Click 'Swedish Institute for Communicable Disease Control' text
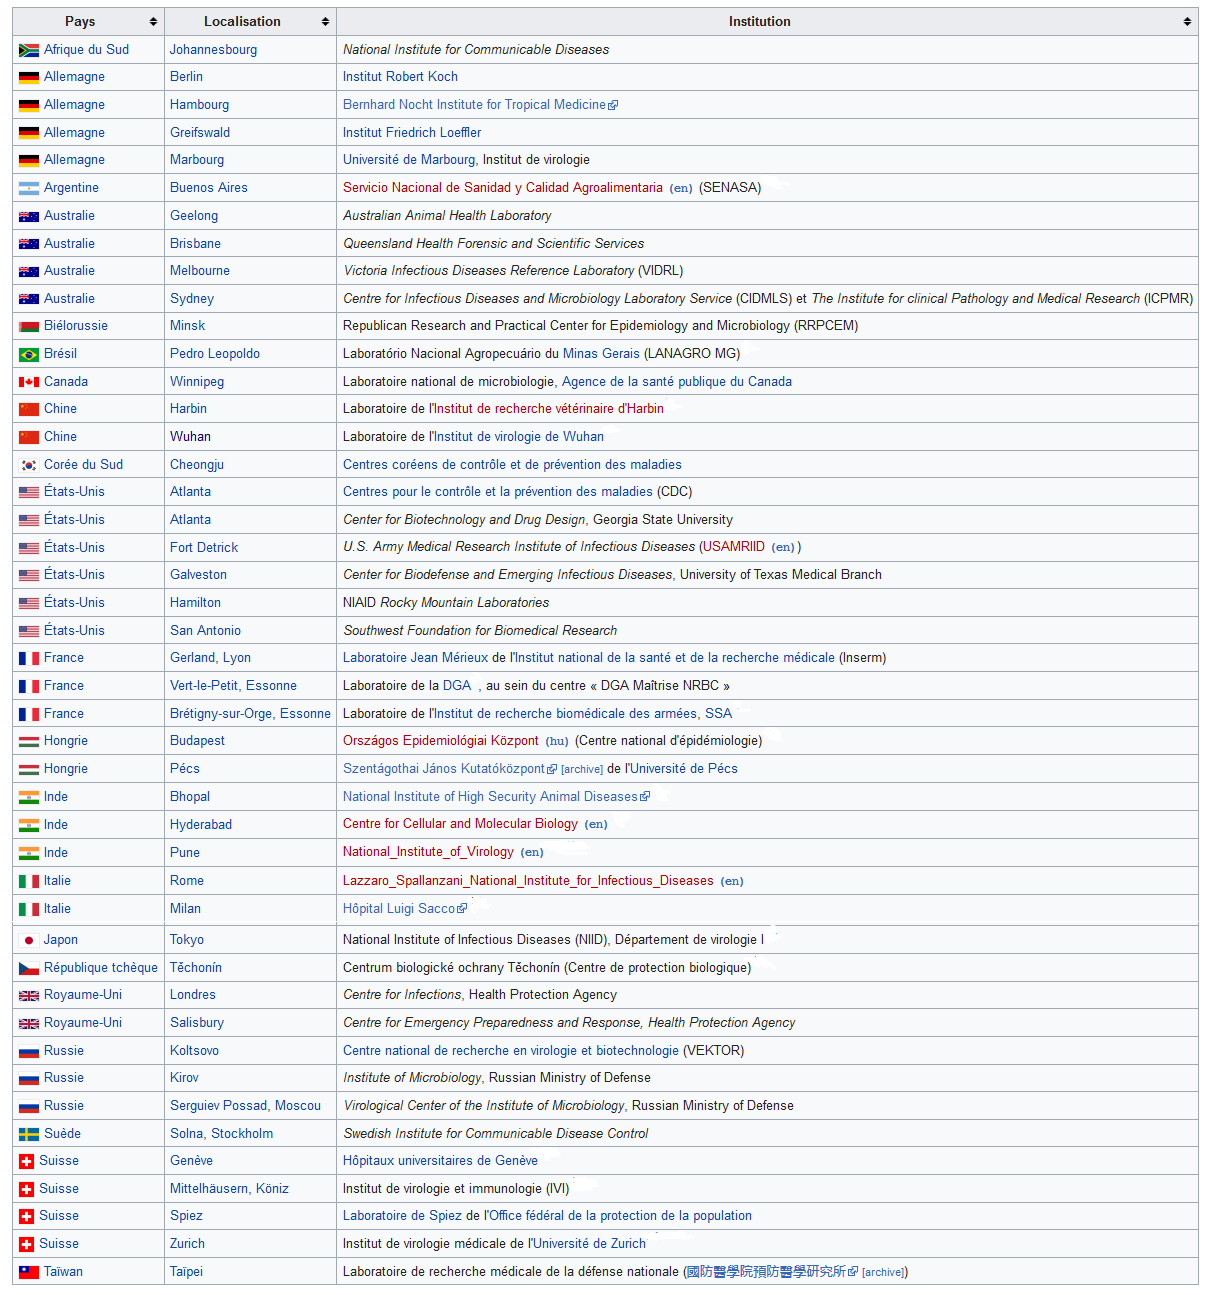Image resolution: width=1212 pixels, height=1295 pixels. (496, 1134)
